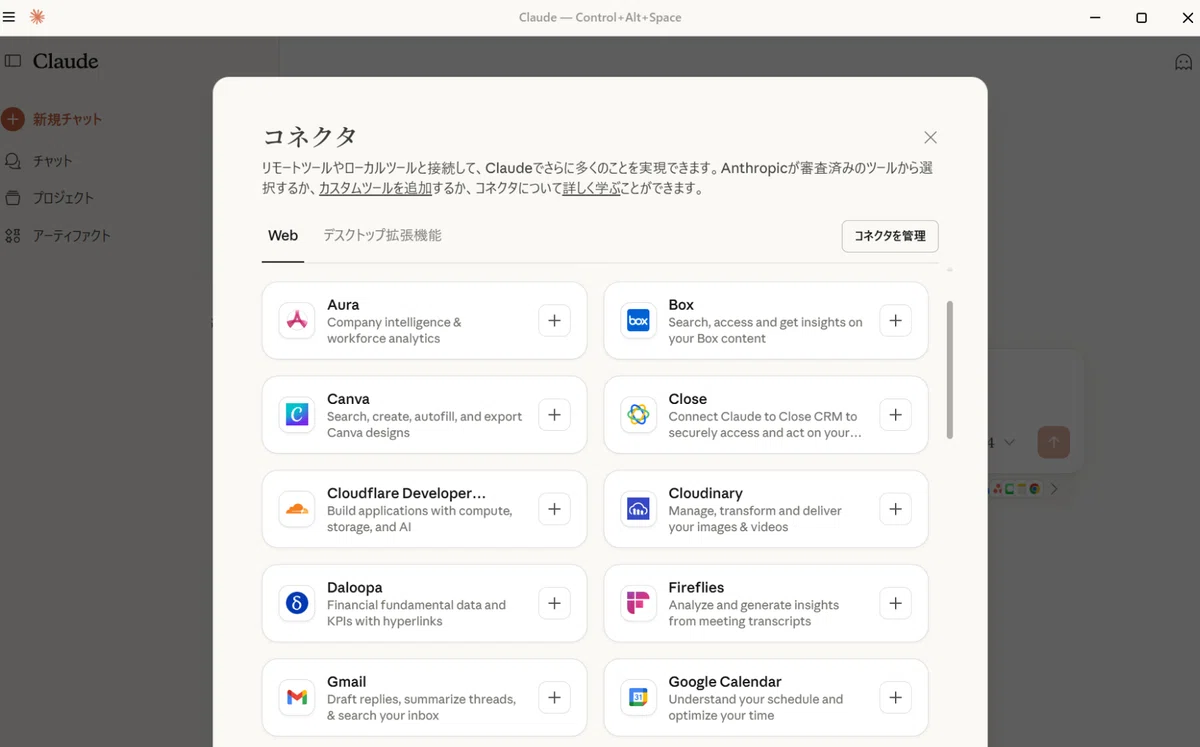Start a 新規チャット from the sidebar
The width and height of the screenshot is (1200, 747).
pyautogui.click(x=52, y=119)
